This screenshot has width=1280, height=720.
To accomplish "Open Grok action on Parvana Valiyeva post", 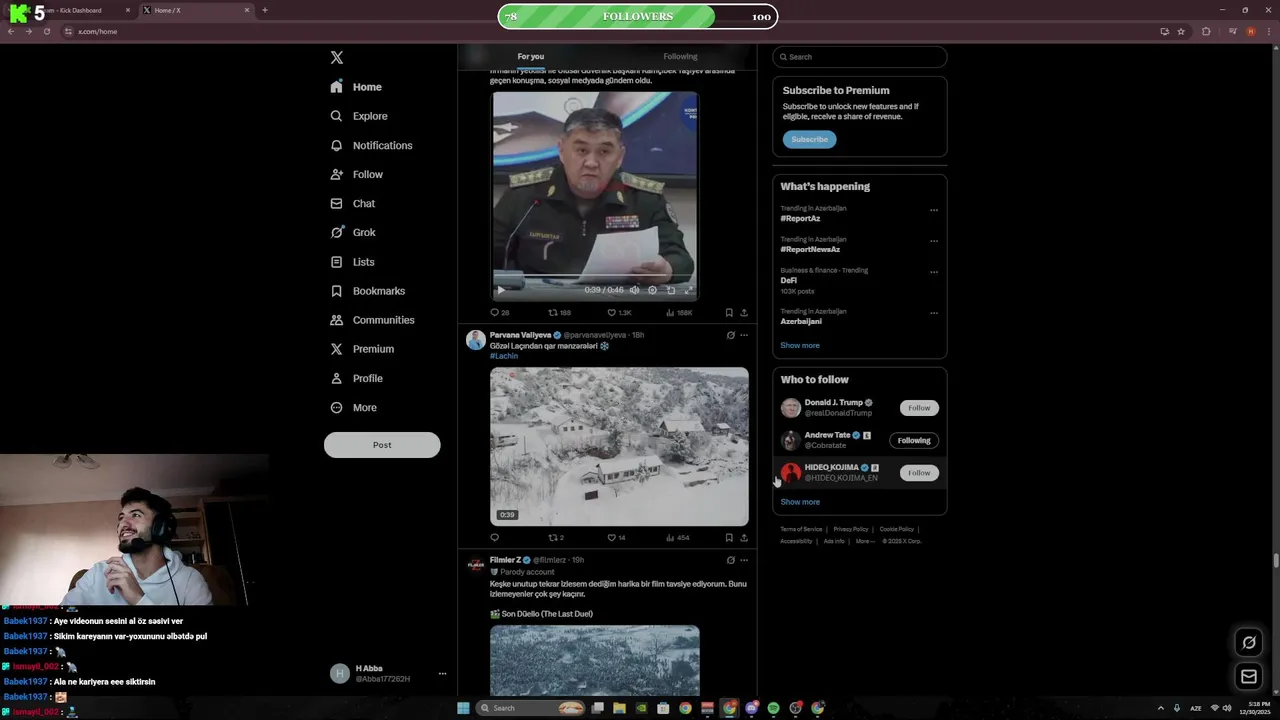I will (730, 335).
